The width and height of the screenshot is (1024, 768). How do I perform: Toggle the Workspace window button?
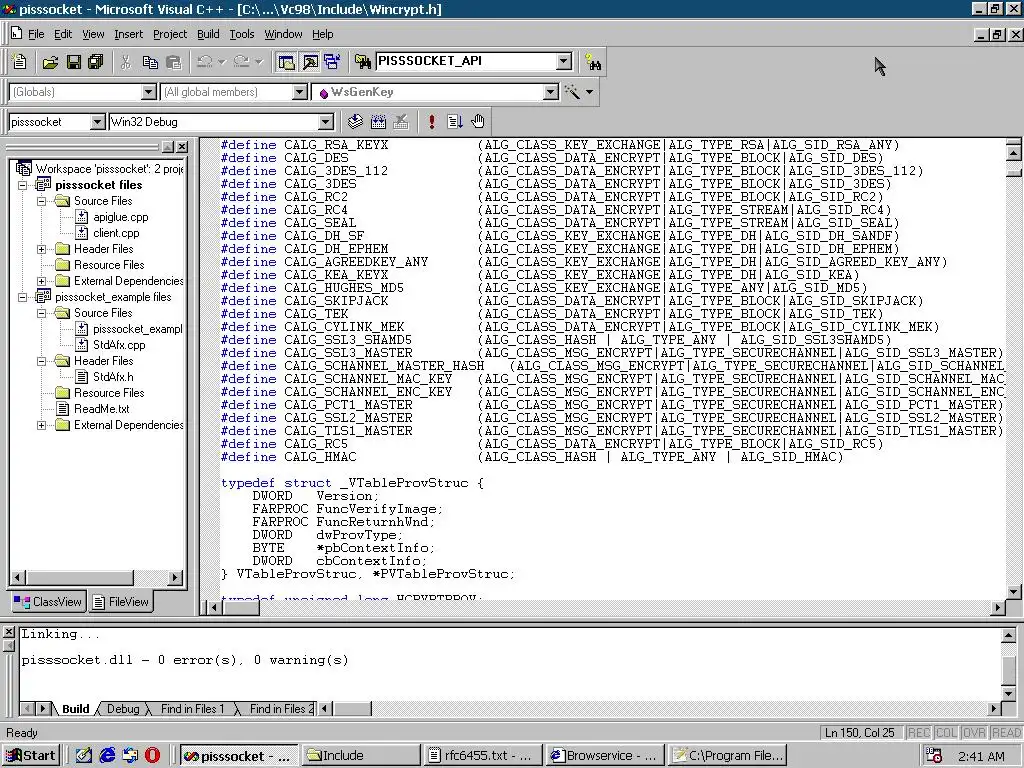(286, 62)
